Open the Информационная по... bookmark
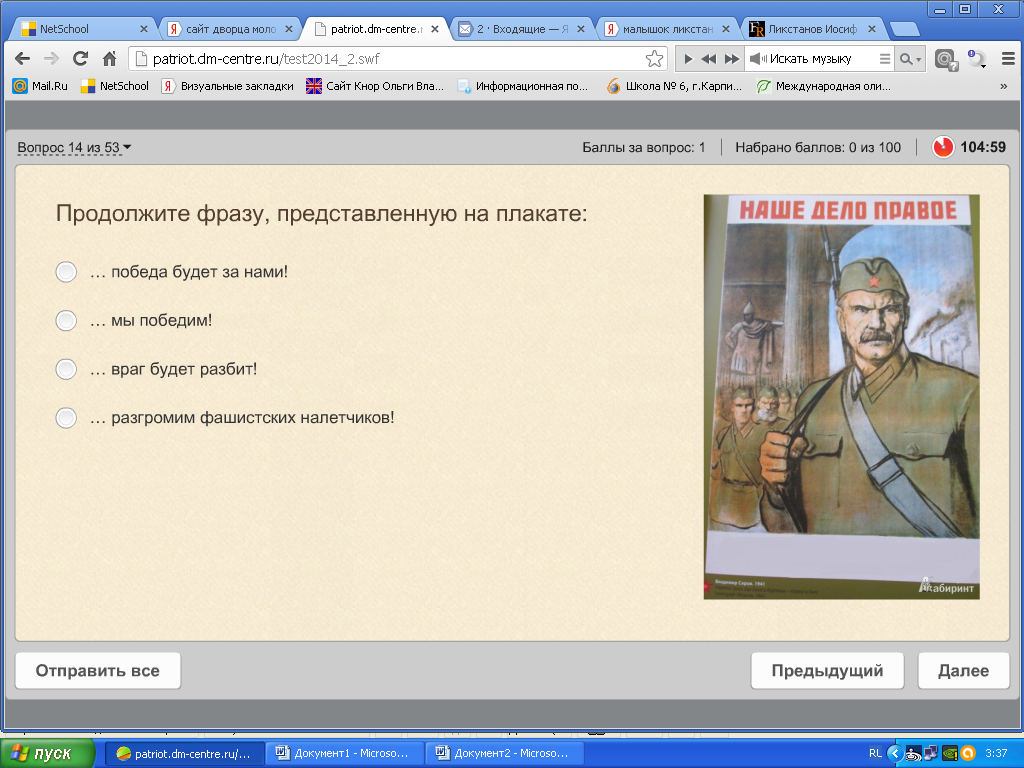The image size is (1024, 768). coord(522,86)
